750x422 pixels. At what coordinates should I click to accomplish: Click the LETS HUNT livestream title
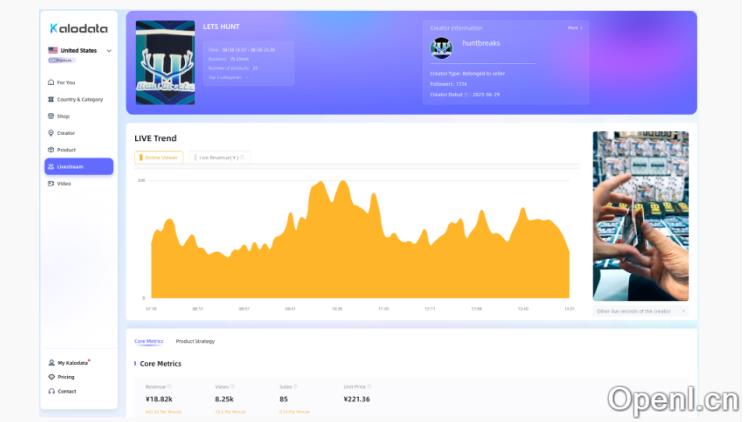point(221,27)
